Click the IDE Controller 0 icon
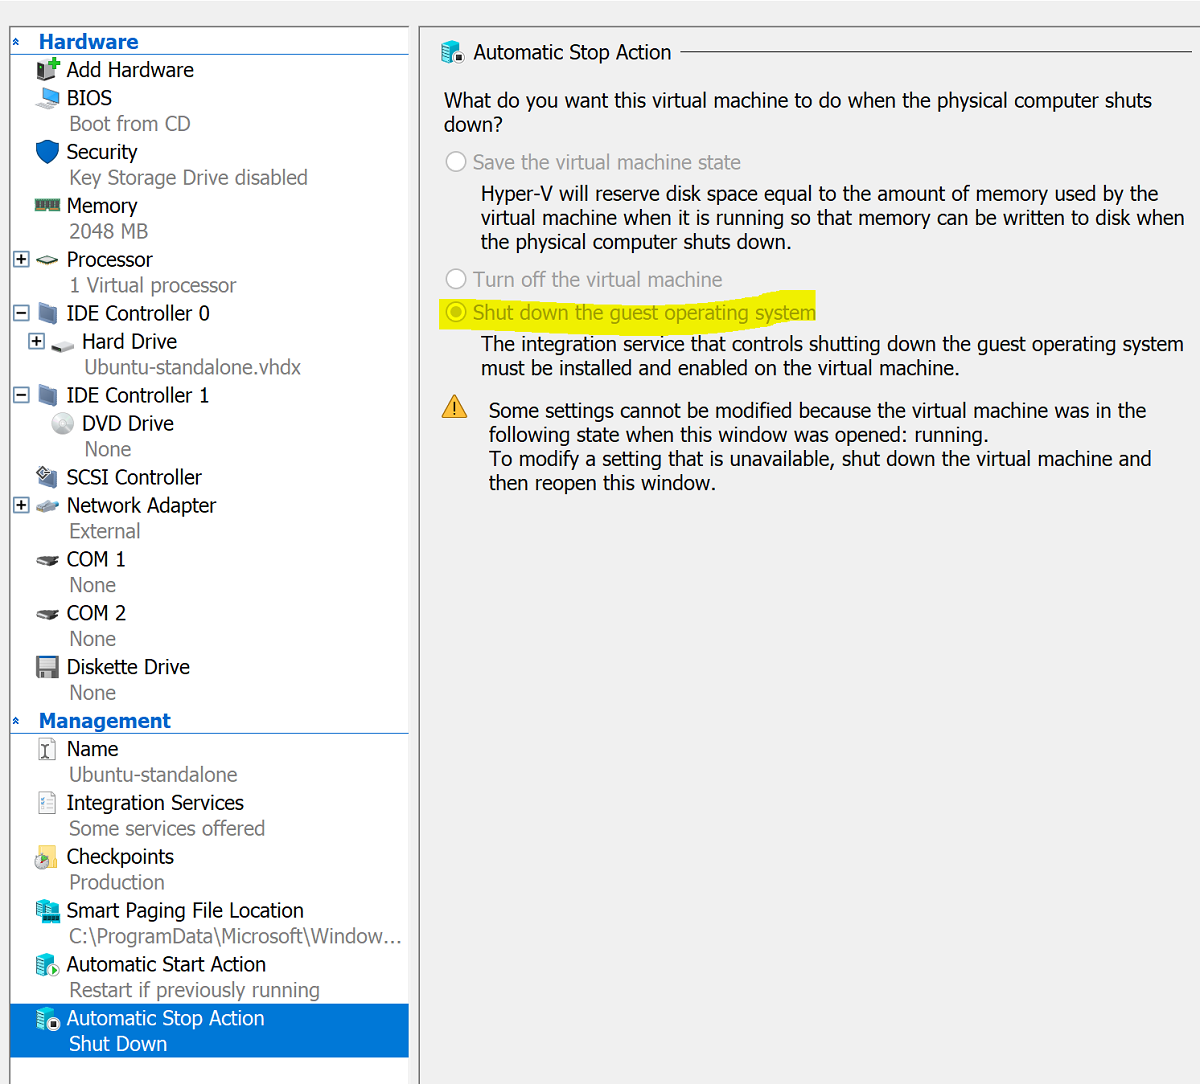 click(x=47, y=313)
